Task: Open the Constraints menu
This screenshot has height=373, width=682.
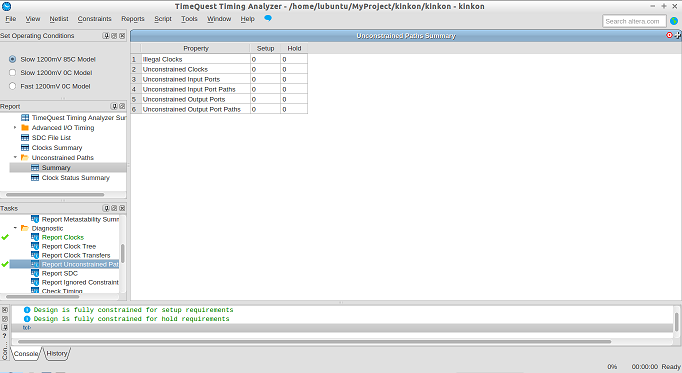Action: pyautogui.click(x=94, y=19)
